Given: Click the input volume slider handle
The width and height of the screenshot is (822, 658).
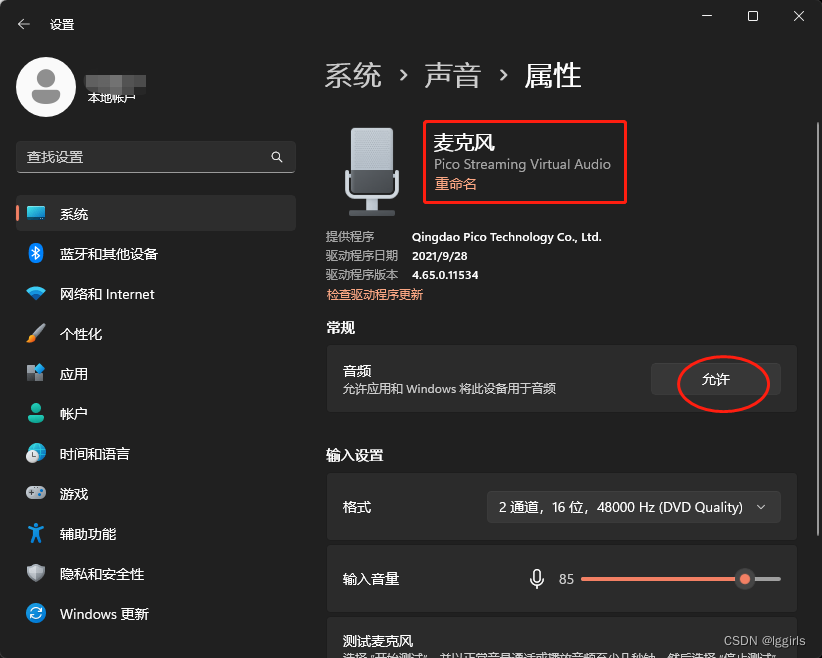Looking at the screenshot, I should point(744,579).
